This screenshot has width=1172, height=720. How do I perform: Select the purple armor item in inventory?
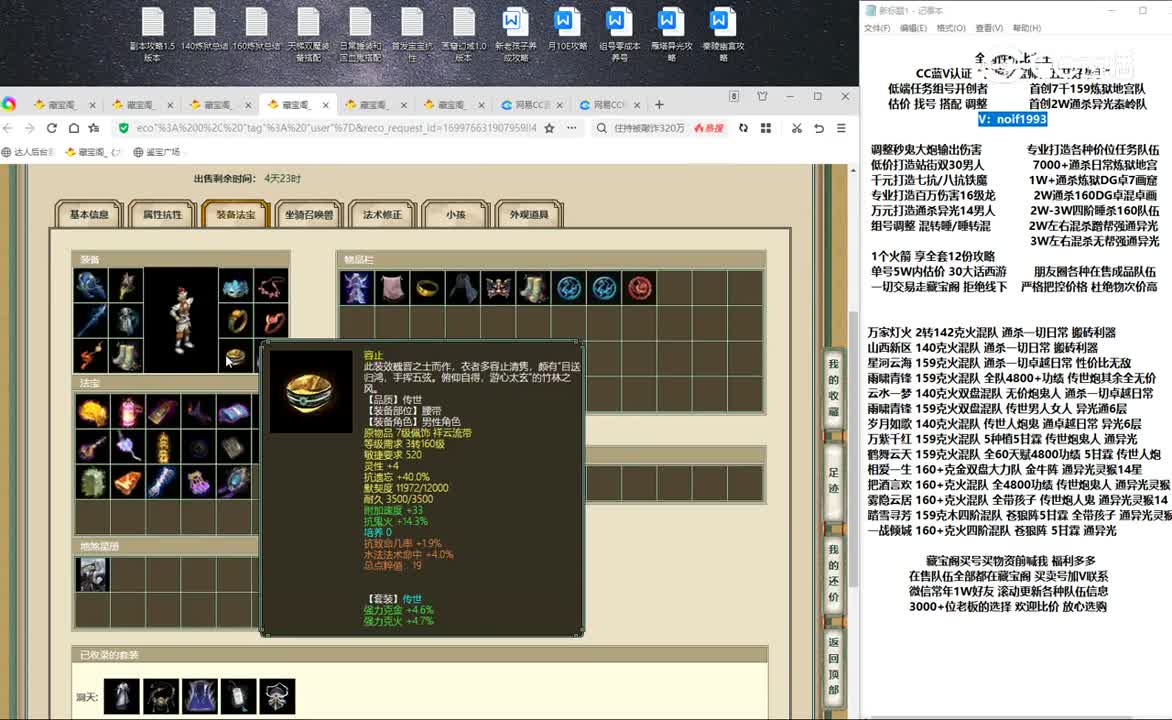(357, 288)
